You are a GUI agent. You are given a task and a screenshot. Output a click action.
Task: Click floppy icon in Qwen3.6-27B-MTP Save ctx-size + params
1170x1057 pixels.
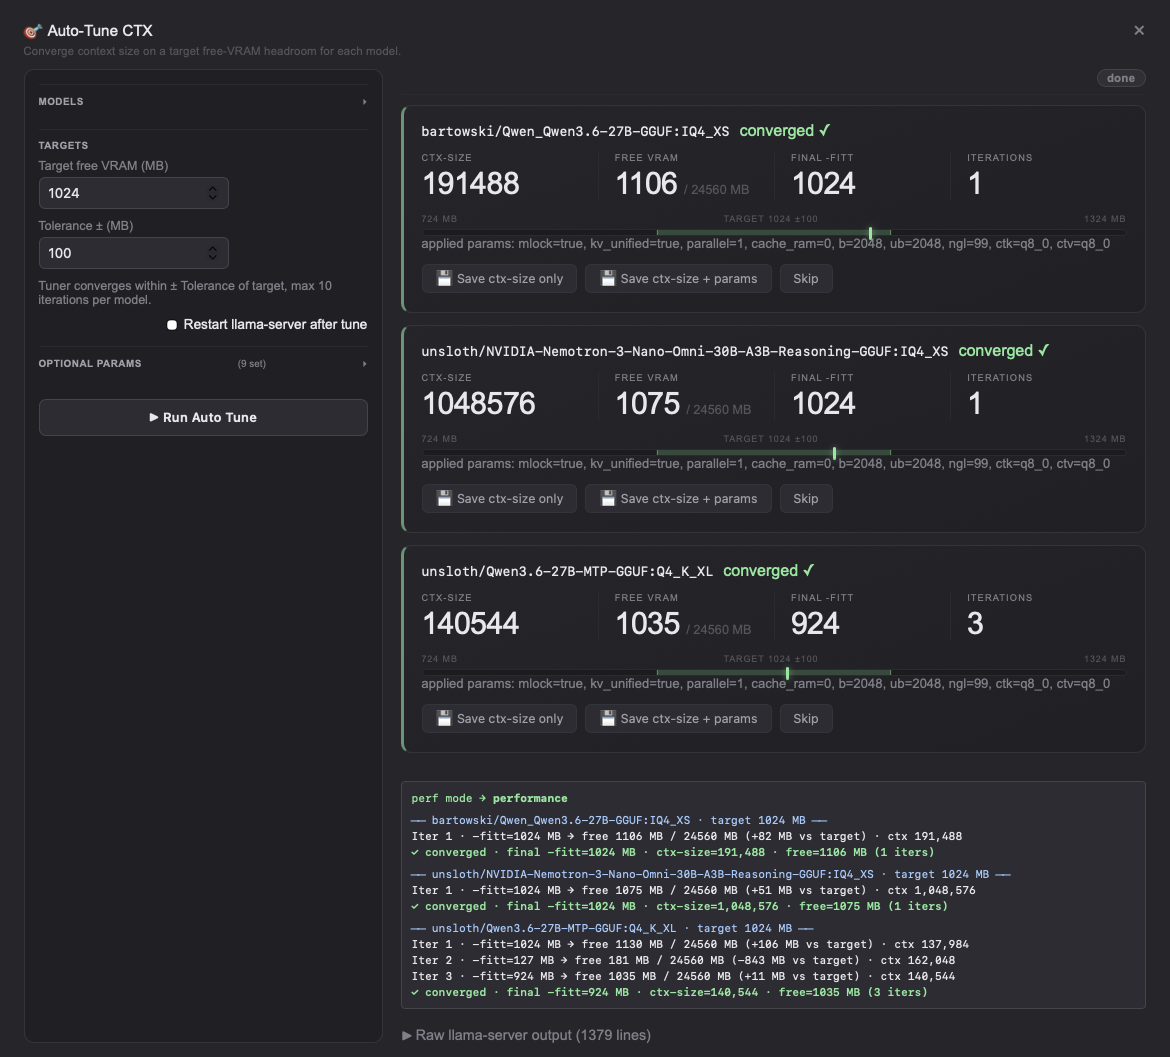[608, 718]
